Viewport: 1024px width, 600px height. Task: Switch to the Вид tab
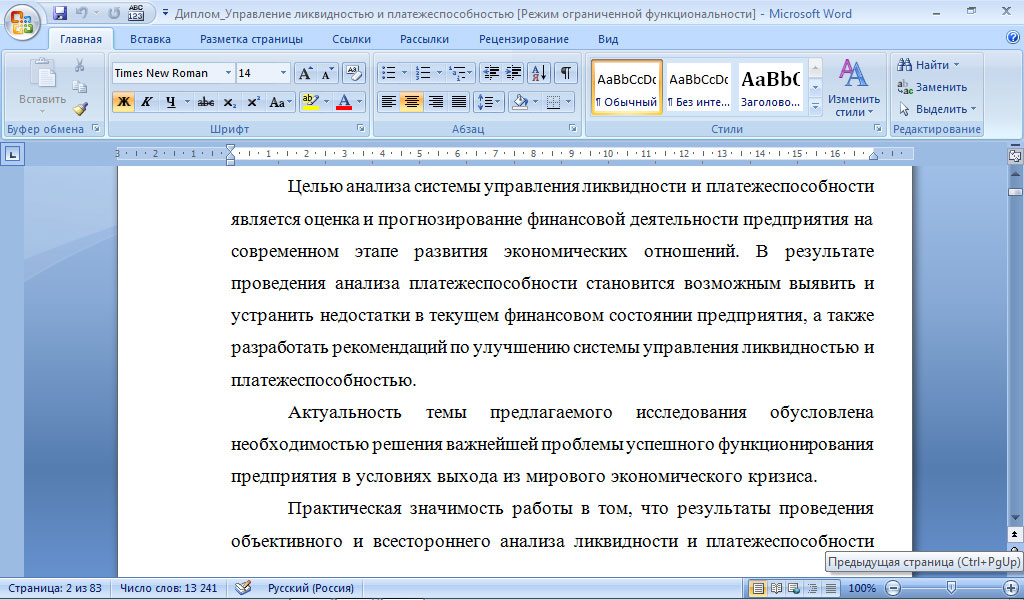(x=608, y=39)
